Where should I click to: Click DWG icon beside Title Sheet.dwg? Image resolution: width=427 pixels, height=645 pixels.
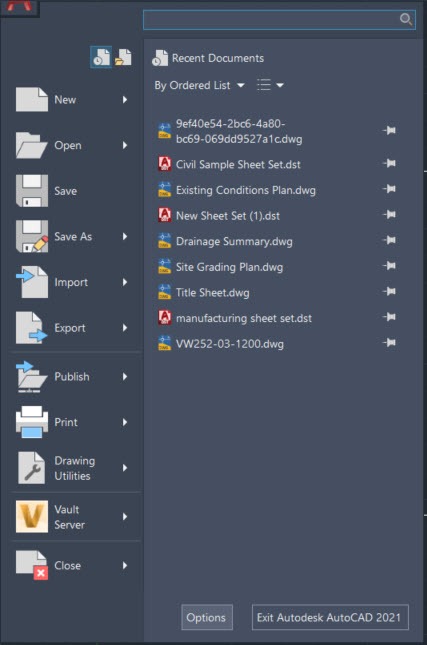click(x=165, y=292)
